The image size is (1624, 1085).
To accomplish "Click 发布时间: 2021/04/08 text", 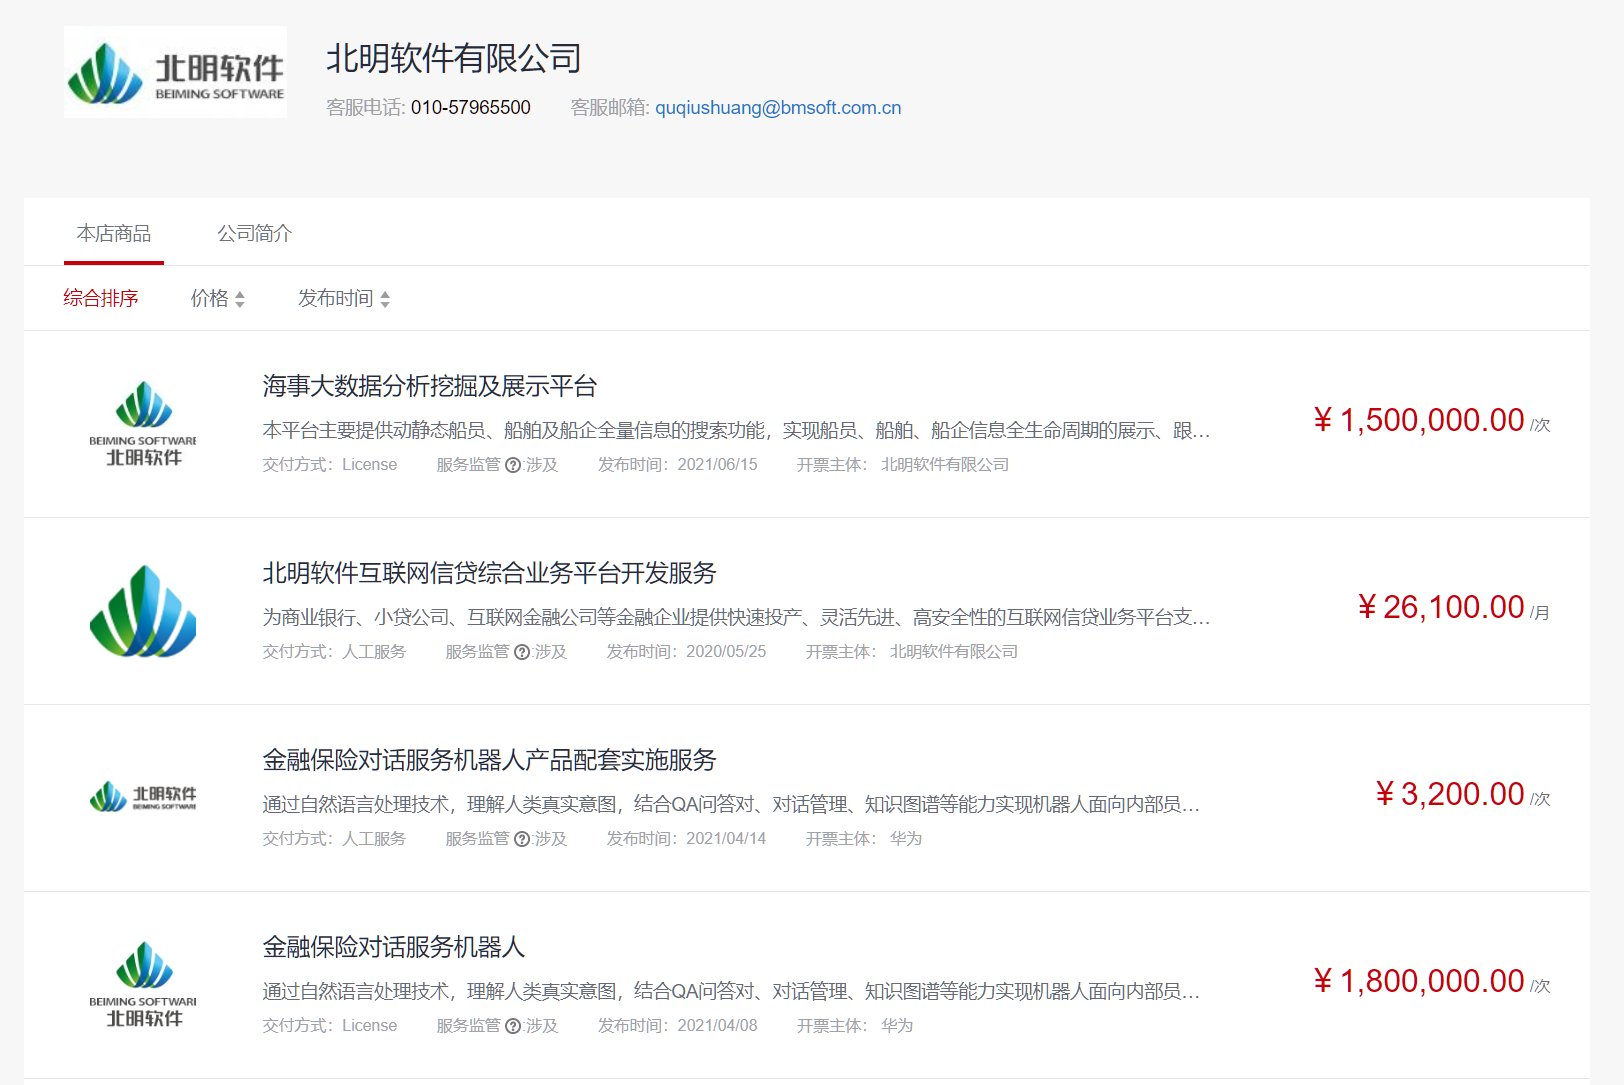I will point(678,1026).
